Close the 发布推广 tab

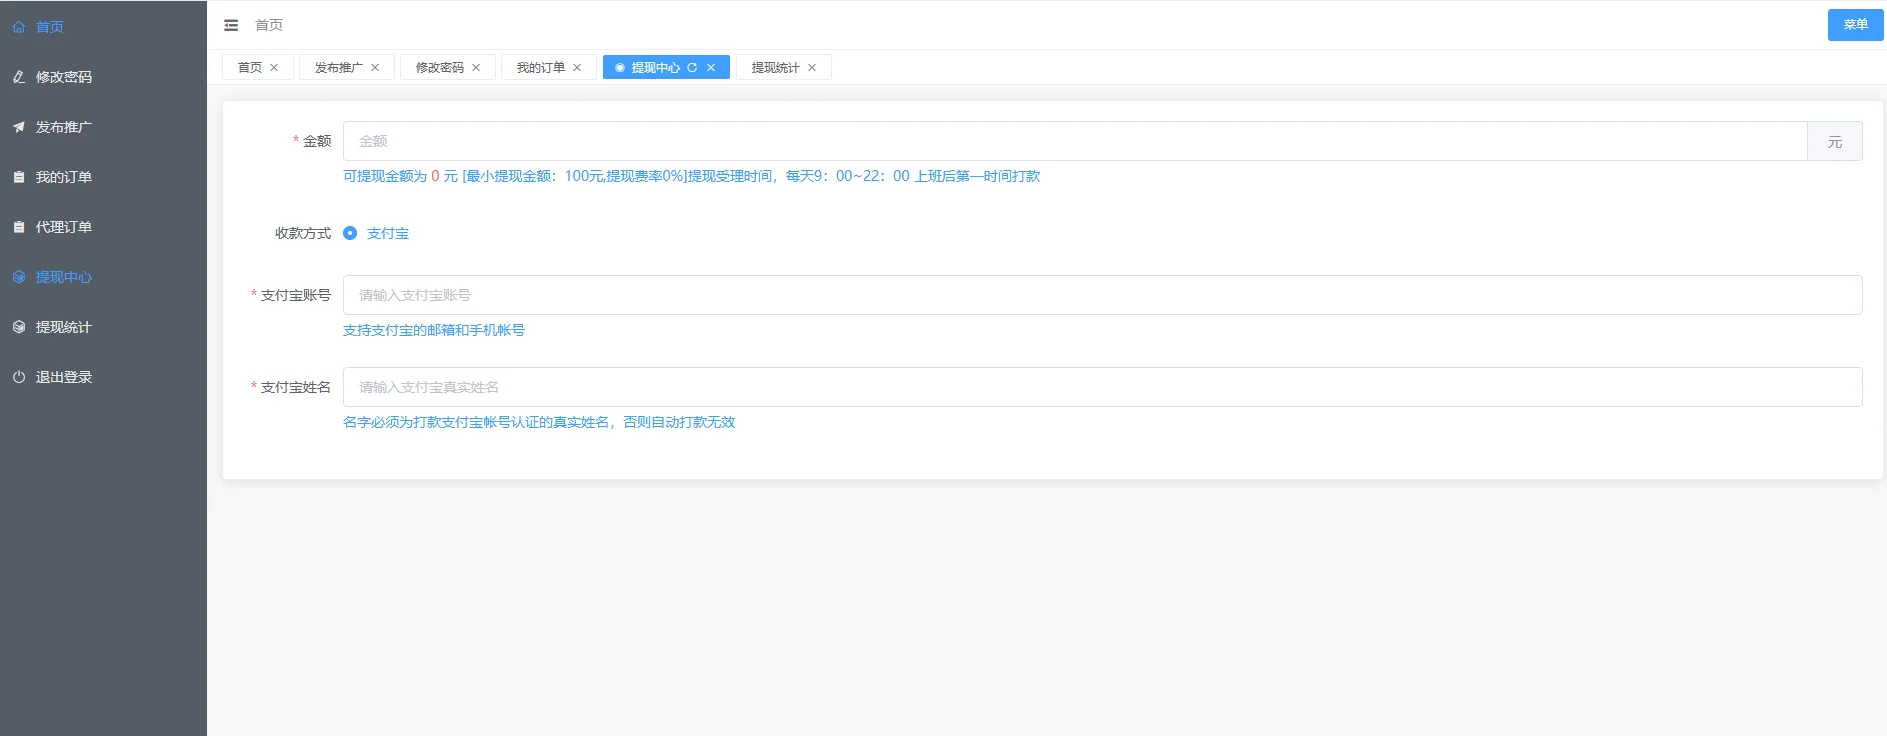click(x=375, y=68)
